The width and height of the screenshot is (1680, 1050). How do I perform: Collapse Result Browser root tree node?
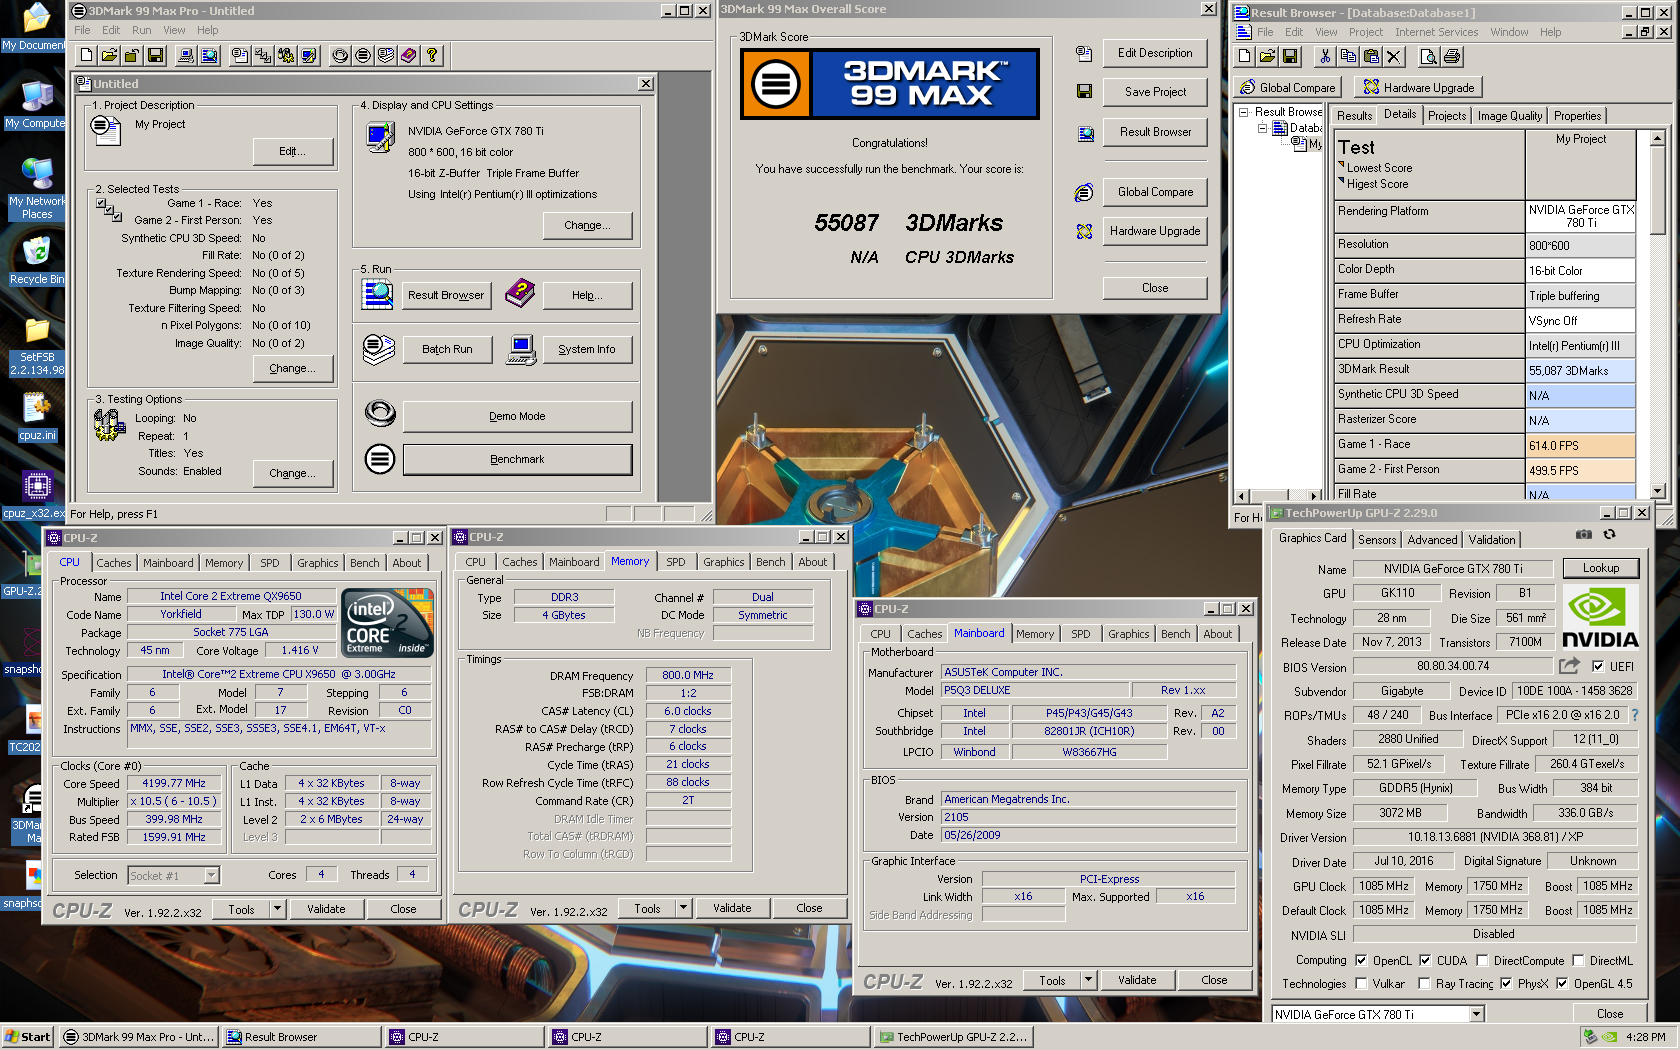1243,112
